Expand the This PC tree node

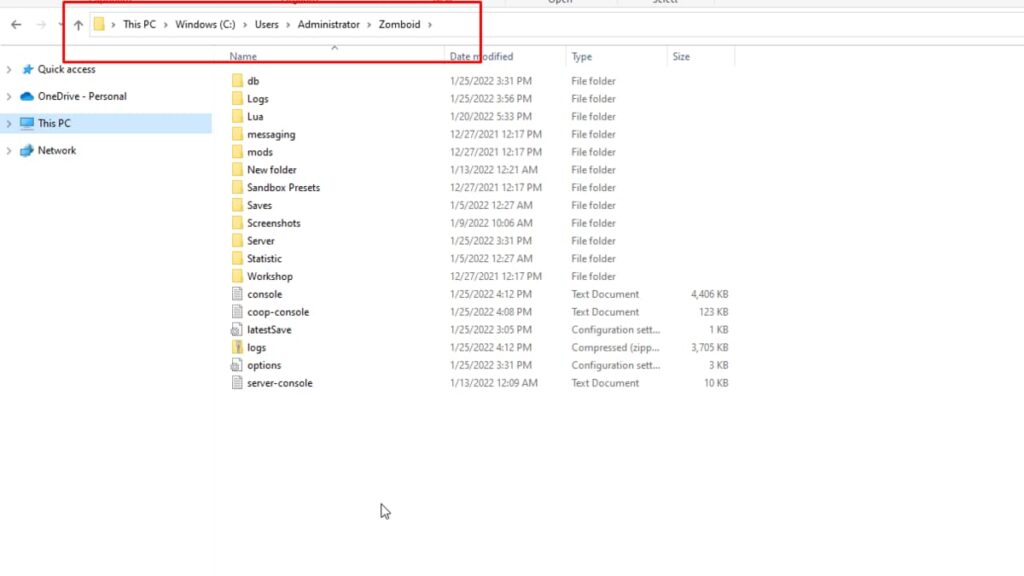click(9, 123)
